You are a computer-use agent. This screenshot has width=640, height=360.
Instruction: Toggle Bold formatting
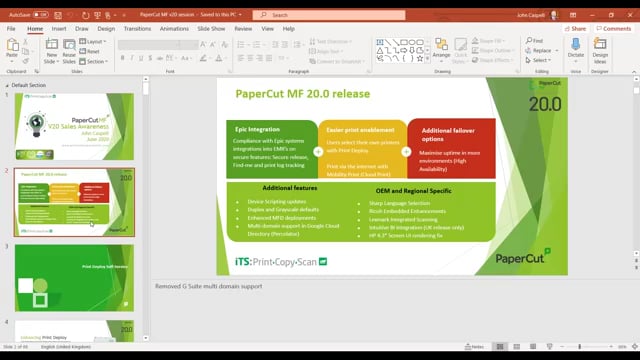pyautogui.click(x=122, y=58)
